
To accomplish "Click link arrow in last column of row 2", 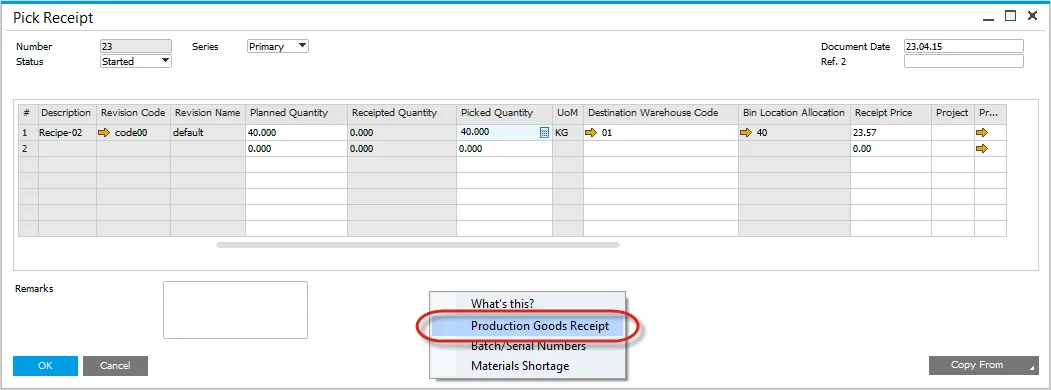I will click(982, 149).
